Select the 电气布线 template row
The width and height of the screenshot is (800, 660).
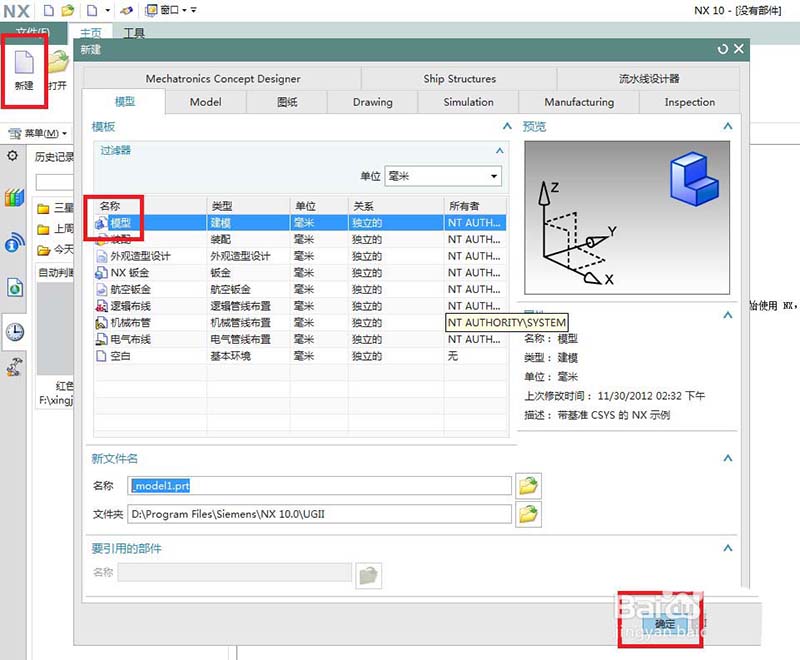coord(301,339)
